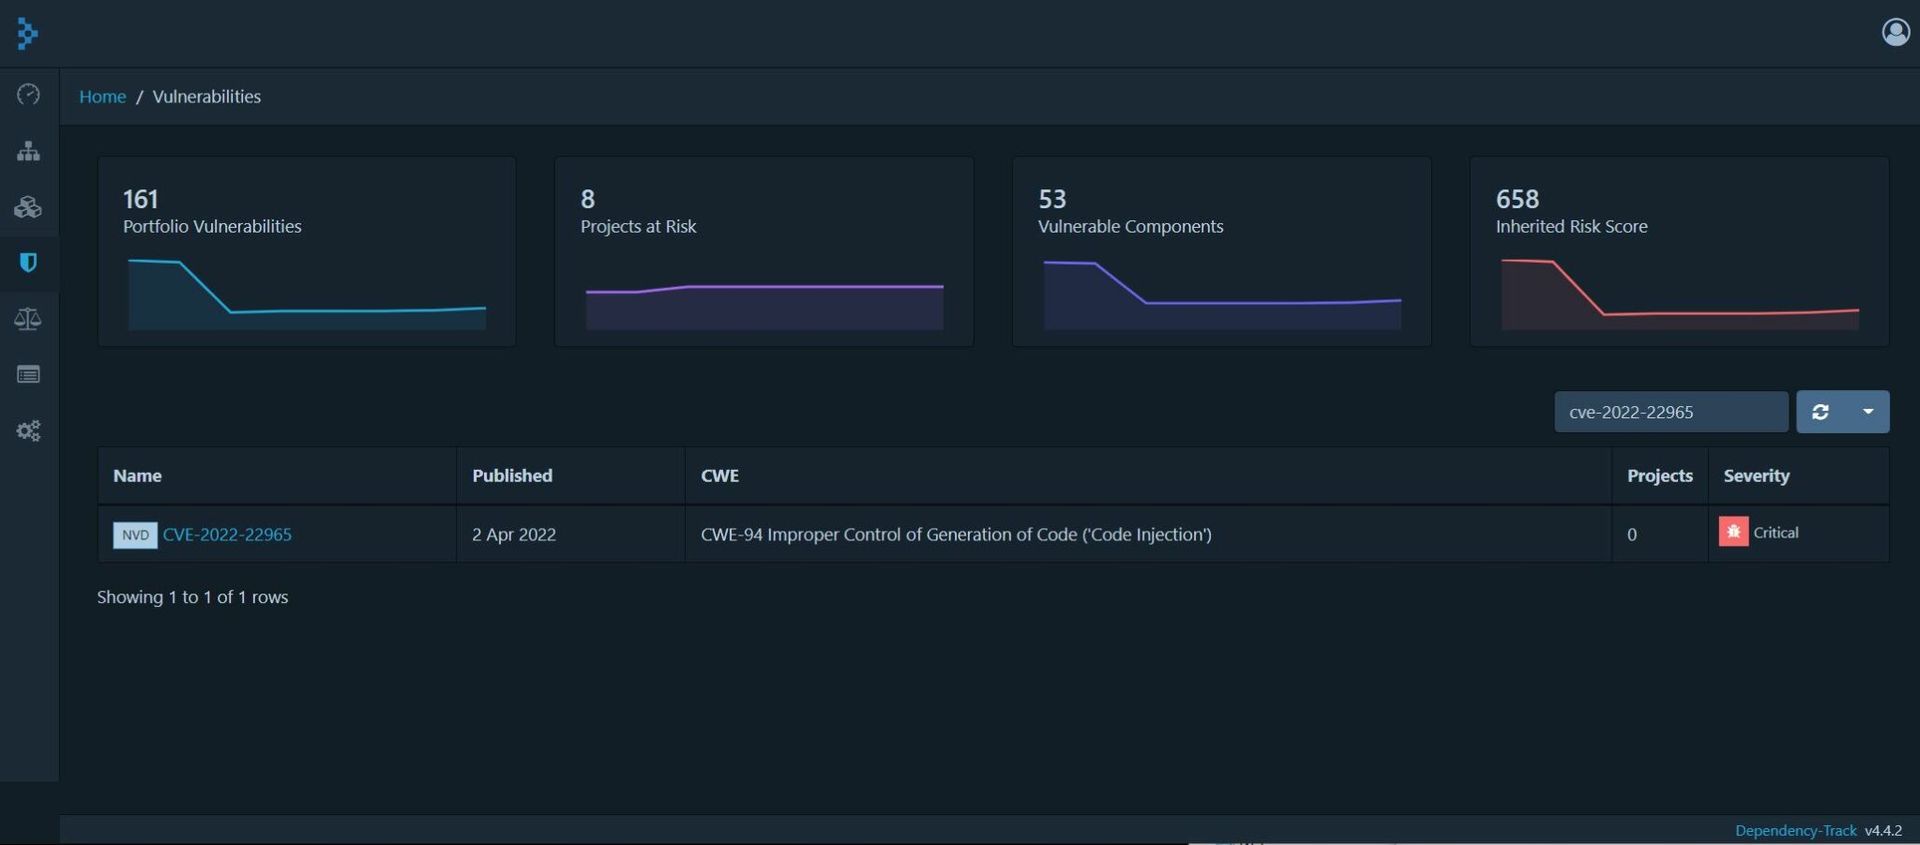
Task: Click the "658" inherited risk score value
Action: tap(1517, 199)
